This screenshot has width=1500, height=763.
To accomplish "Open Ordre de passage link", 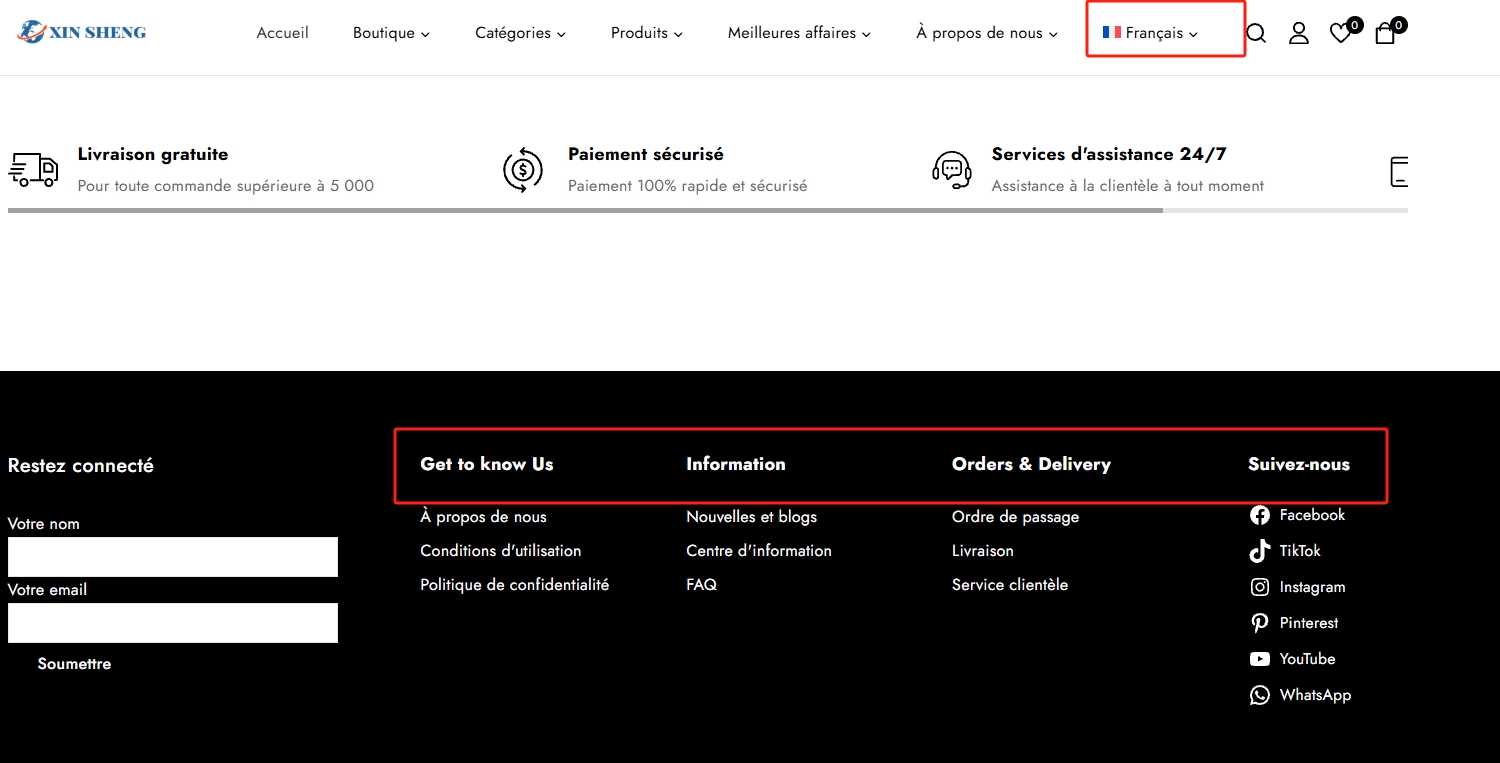I will coord(1015,517).
